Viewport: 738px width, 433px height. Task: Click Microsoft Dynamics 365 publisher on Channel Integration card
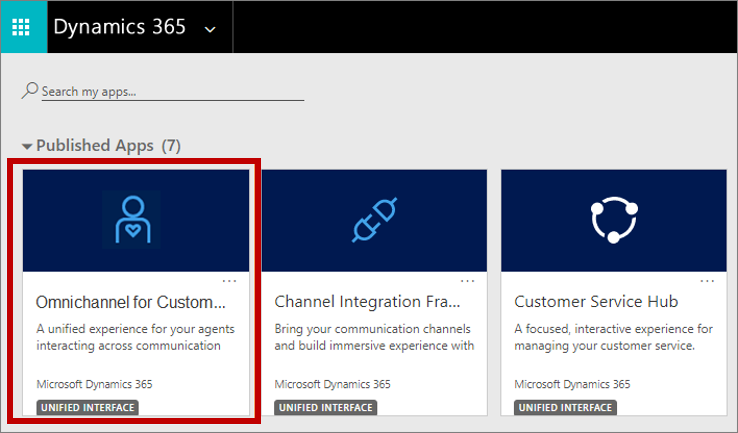click(x=333, y=384)
